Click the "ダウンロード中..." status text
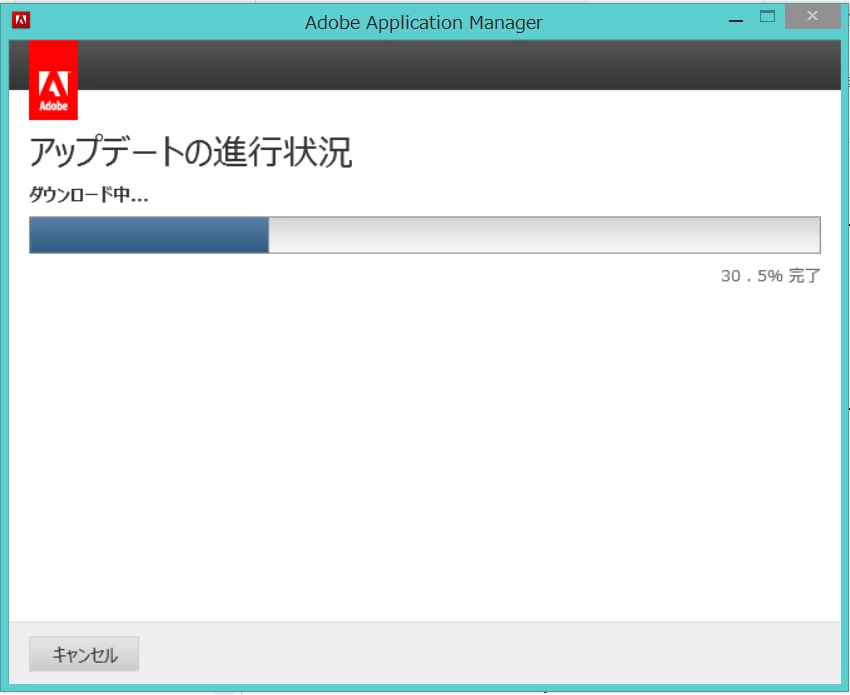Screen dimensions: 850x695 coord(88,195)
